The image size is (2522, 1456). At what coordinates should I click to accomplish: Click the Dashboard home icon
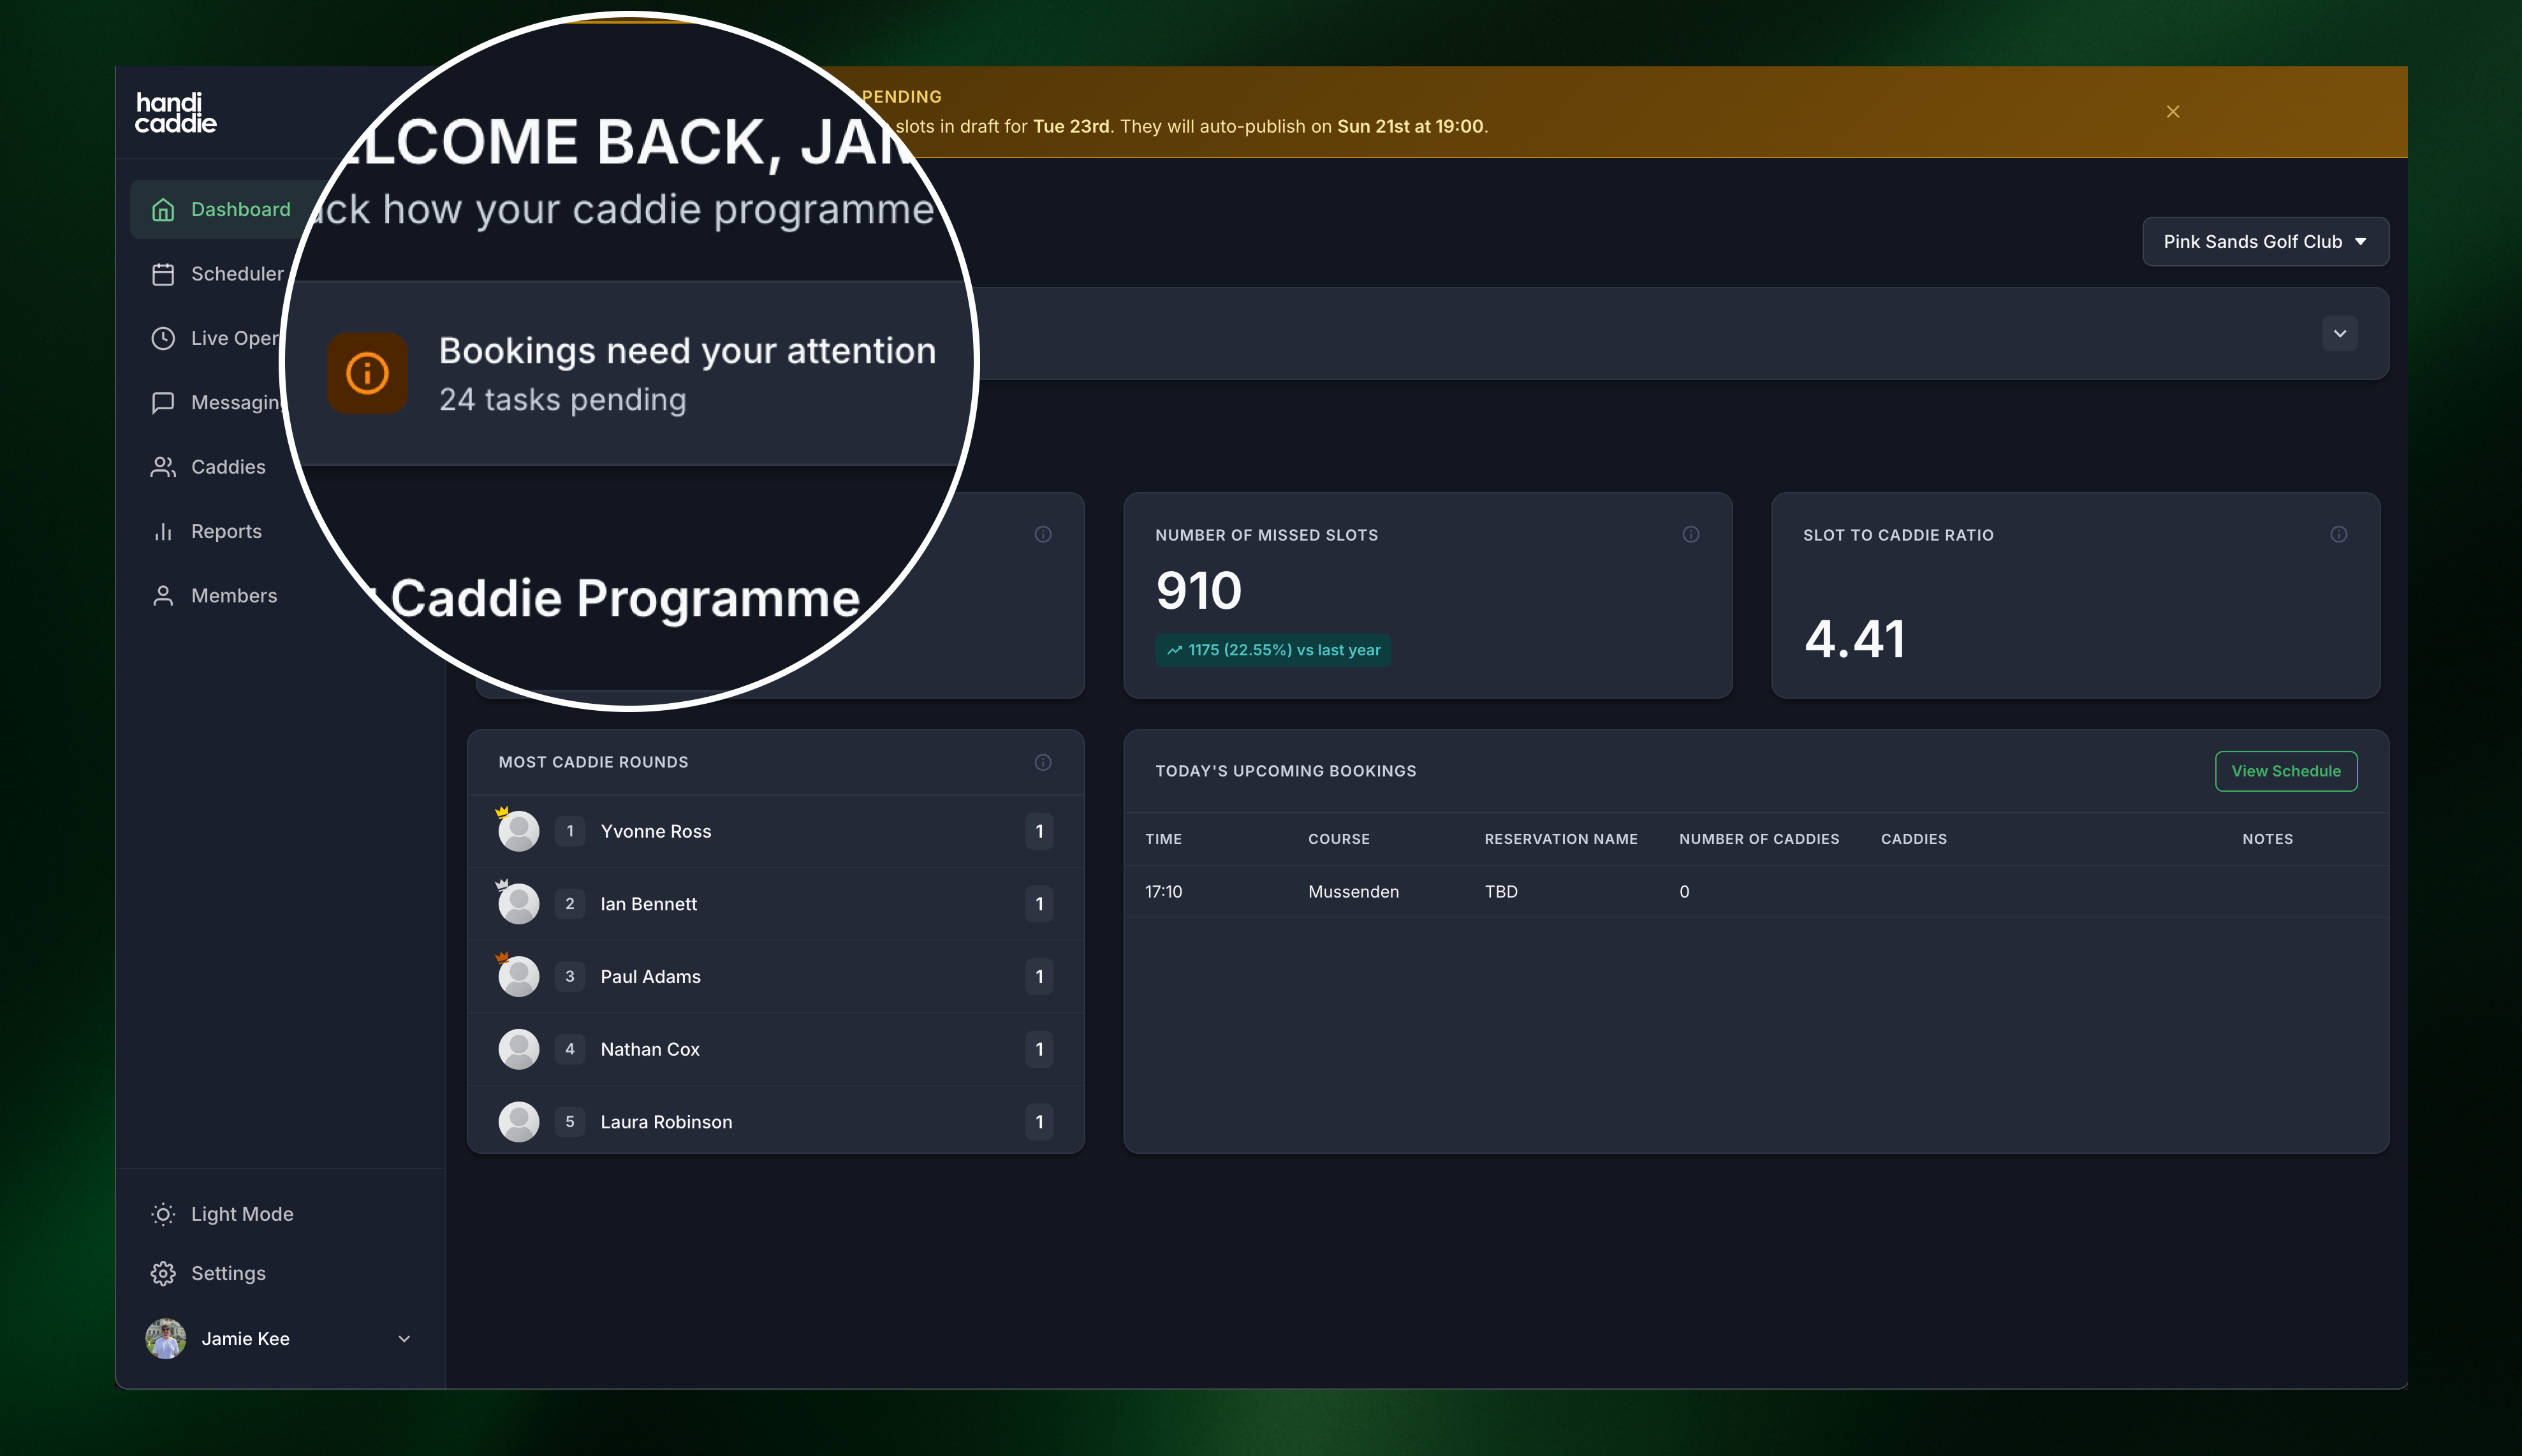pos(163,210)
